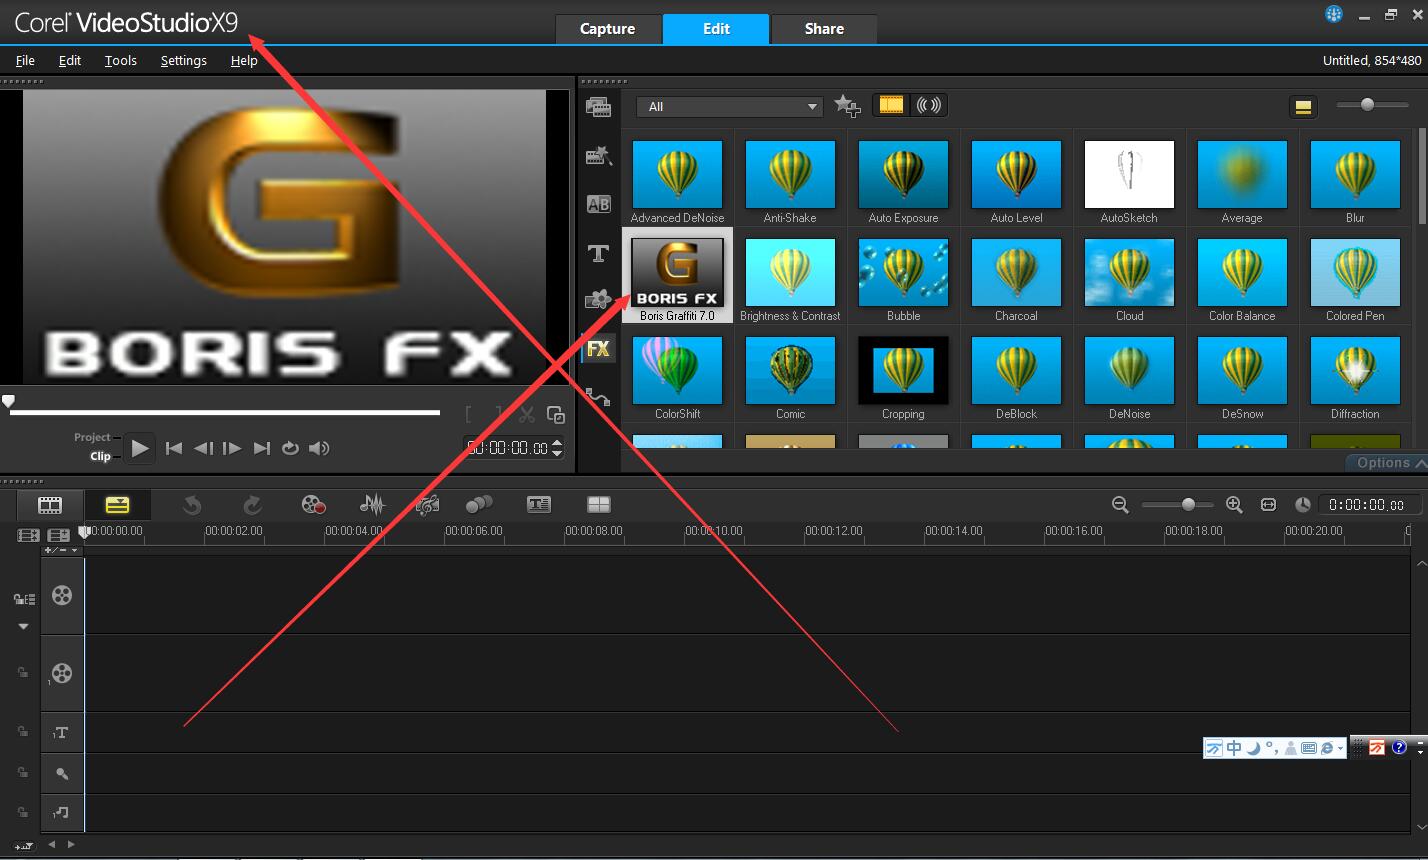The height and width of the screenshot is (860, 1428).
Task: Select the Music track header
Action: (x=62, y=813)
